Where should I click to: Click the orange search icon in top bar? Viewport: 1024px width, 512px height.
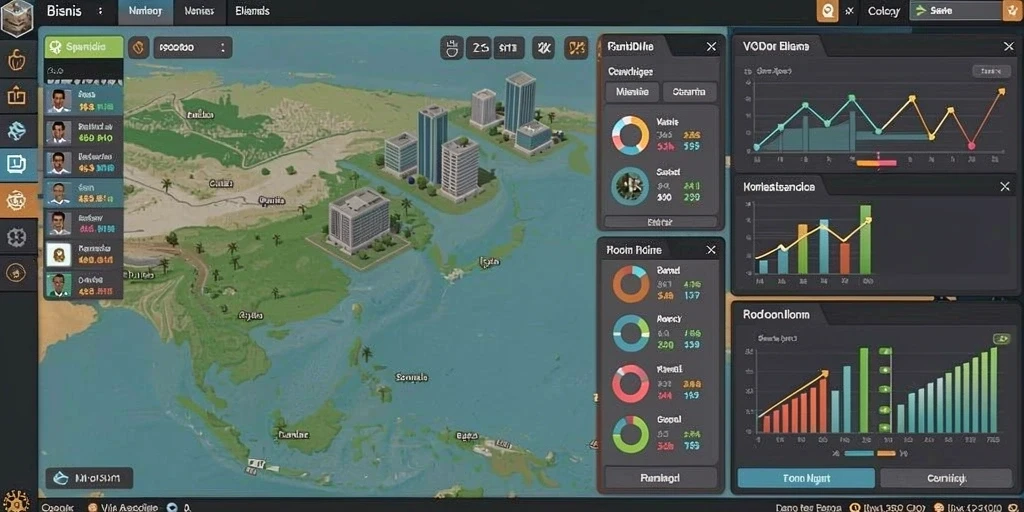click(x=828, y=11)
